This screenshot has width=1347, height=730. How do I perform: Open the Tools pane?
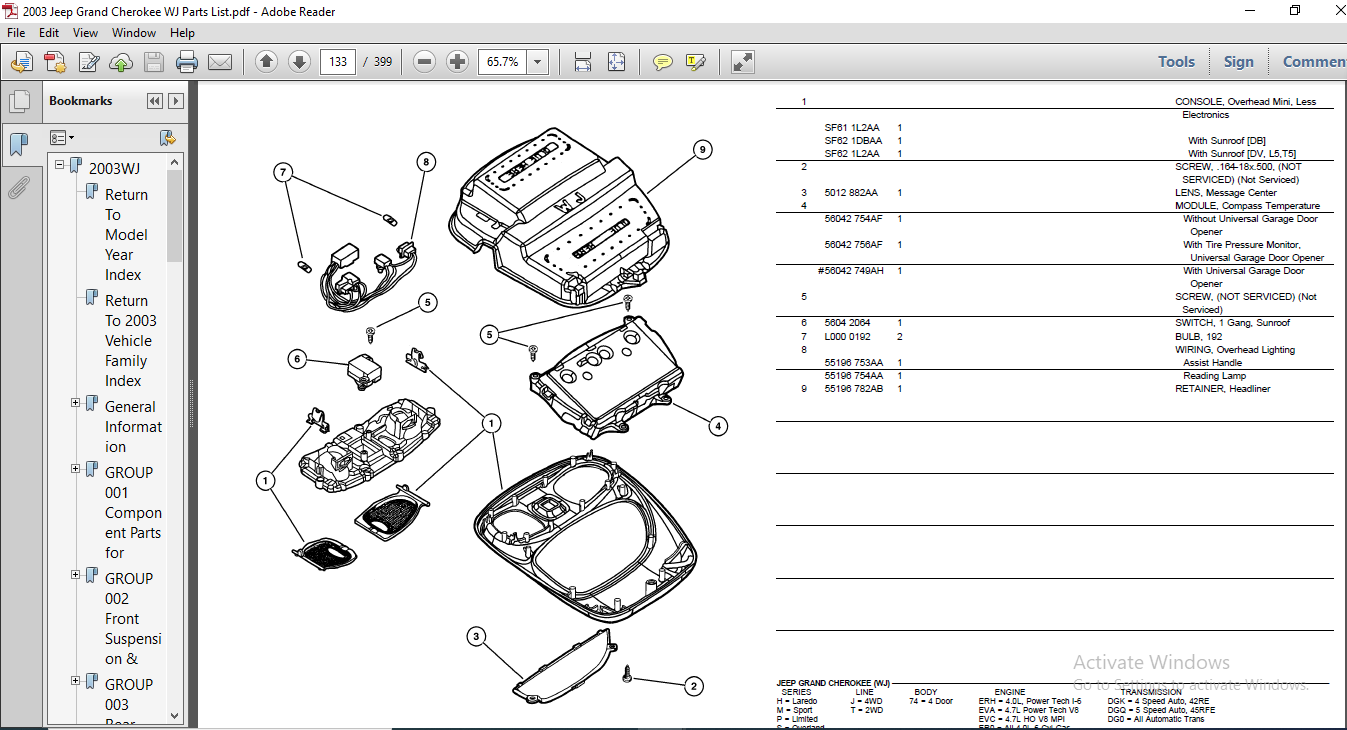click(x=1176, y=62)
